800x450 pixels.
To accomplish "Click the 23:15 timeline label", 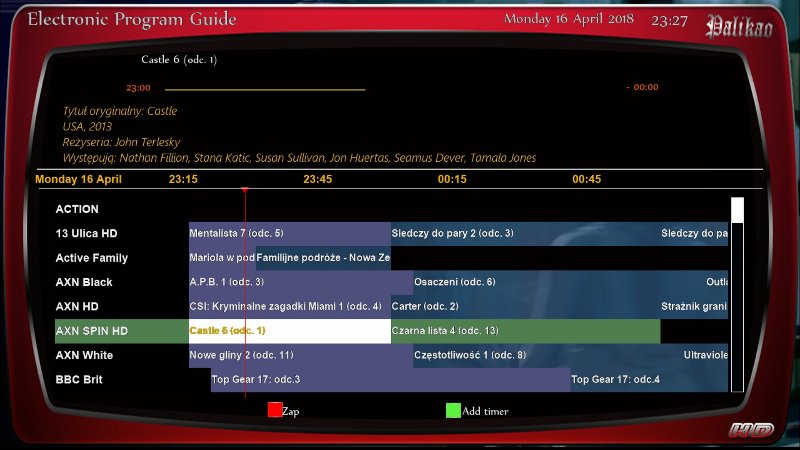I will coord(183,179).
